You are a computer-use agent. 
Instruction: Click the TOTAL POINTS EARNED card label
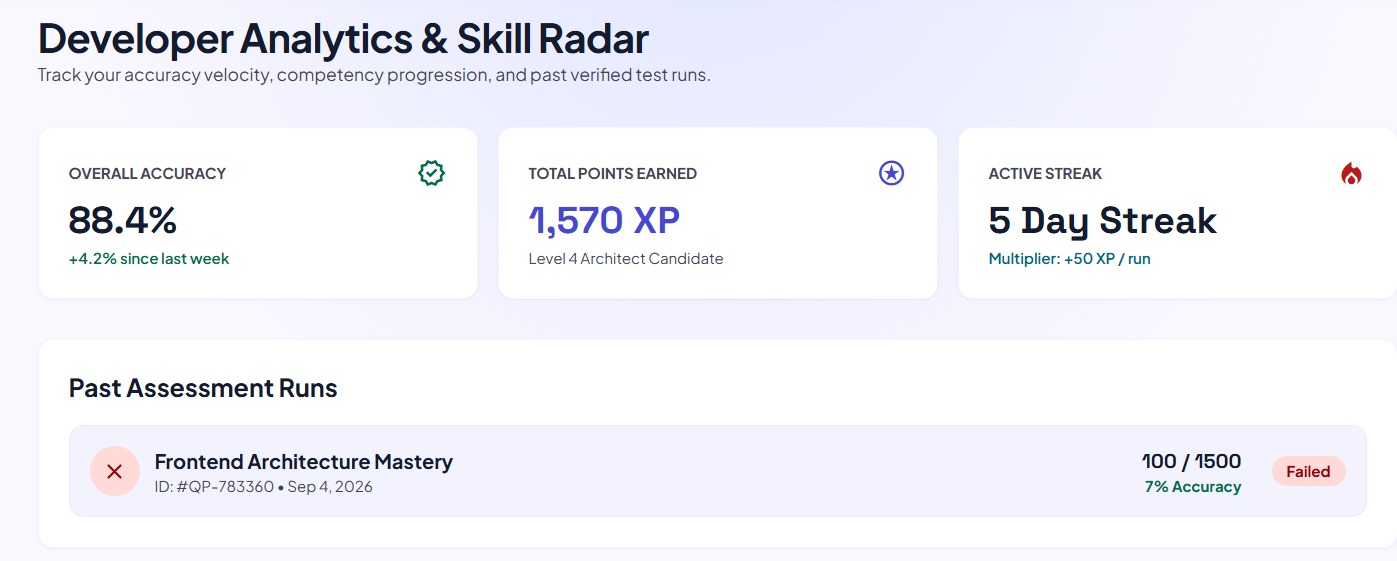coord(613,173)
